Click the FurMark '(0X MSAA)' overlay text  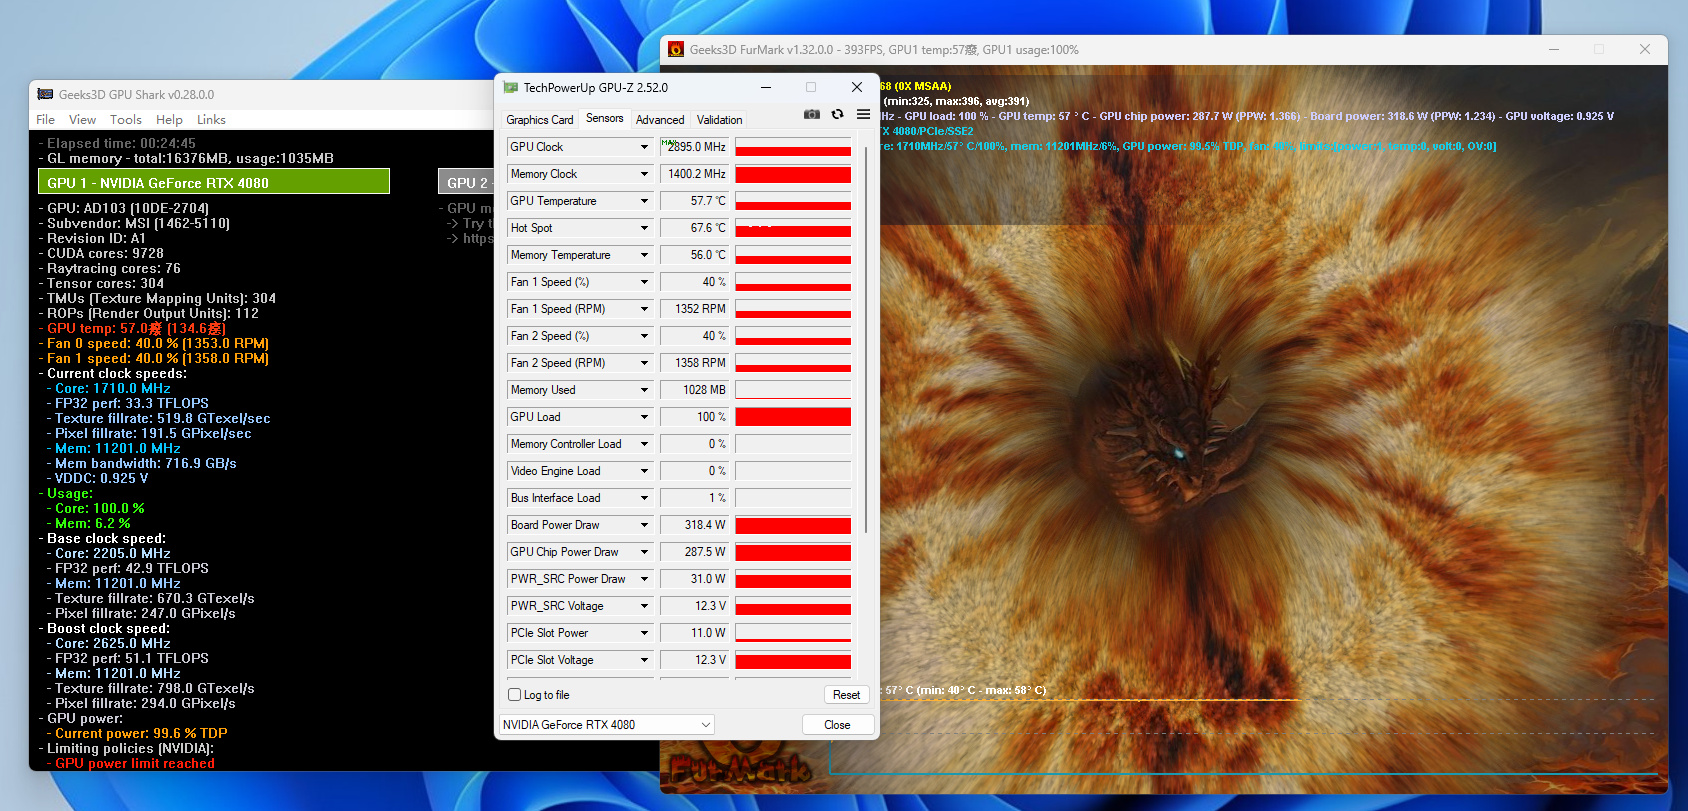(923, 86)
